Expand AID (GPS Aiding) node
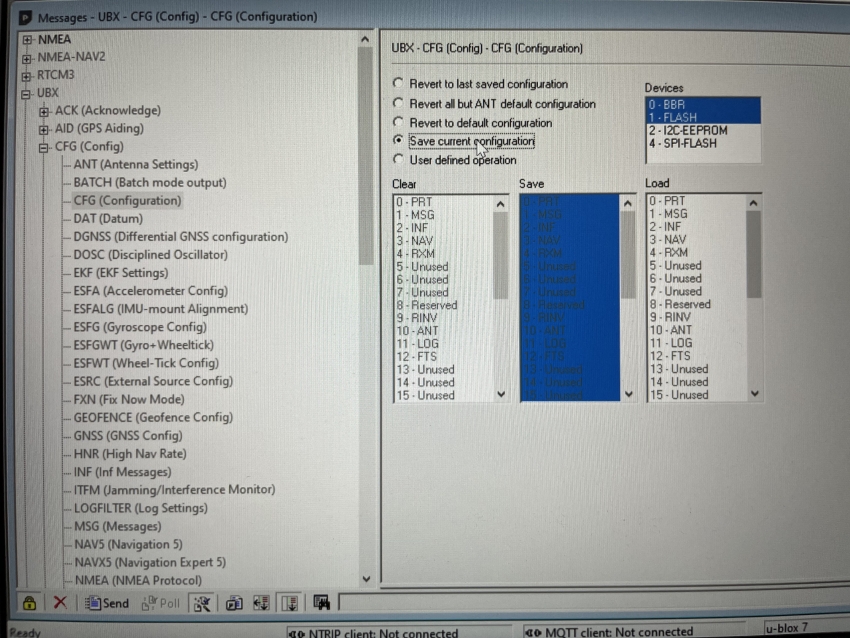This screenshot has height=638, width=850. (x=44, y=130)
